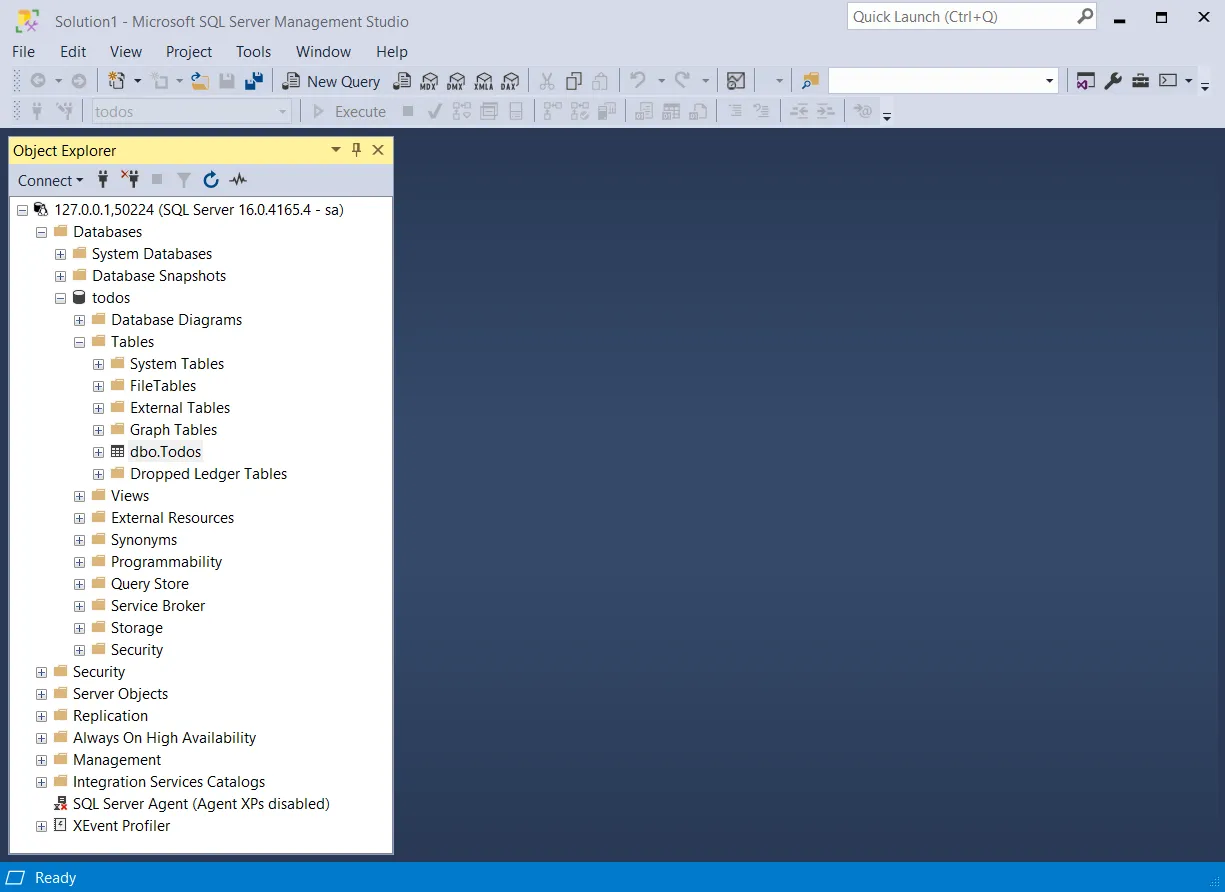Refresh the Object Explorer tree

(210, 180)
